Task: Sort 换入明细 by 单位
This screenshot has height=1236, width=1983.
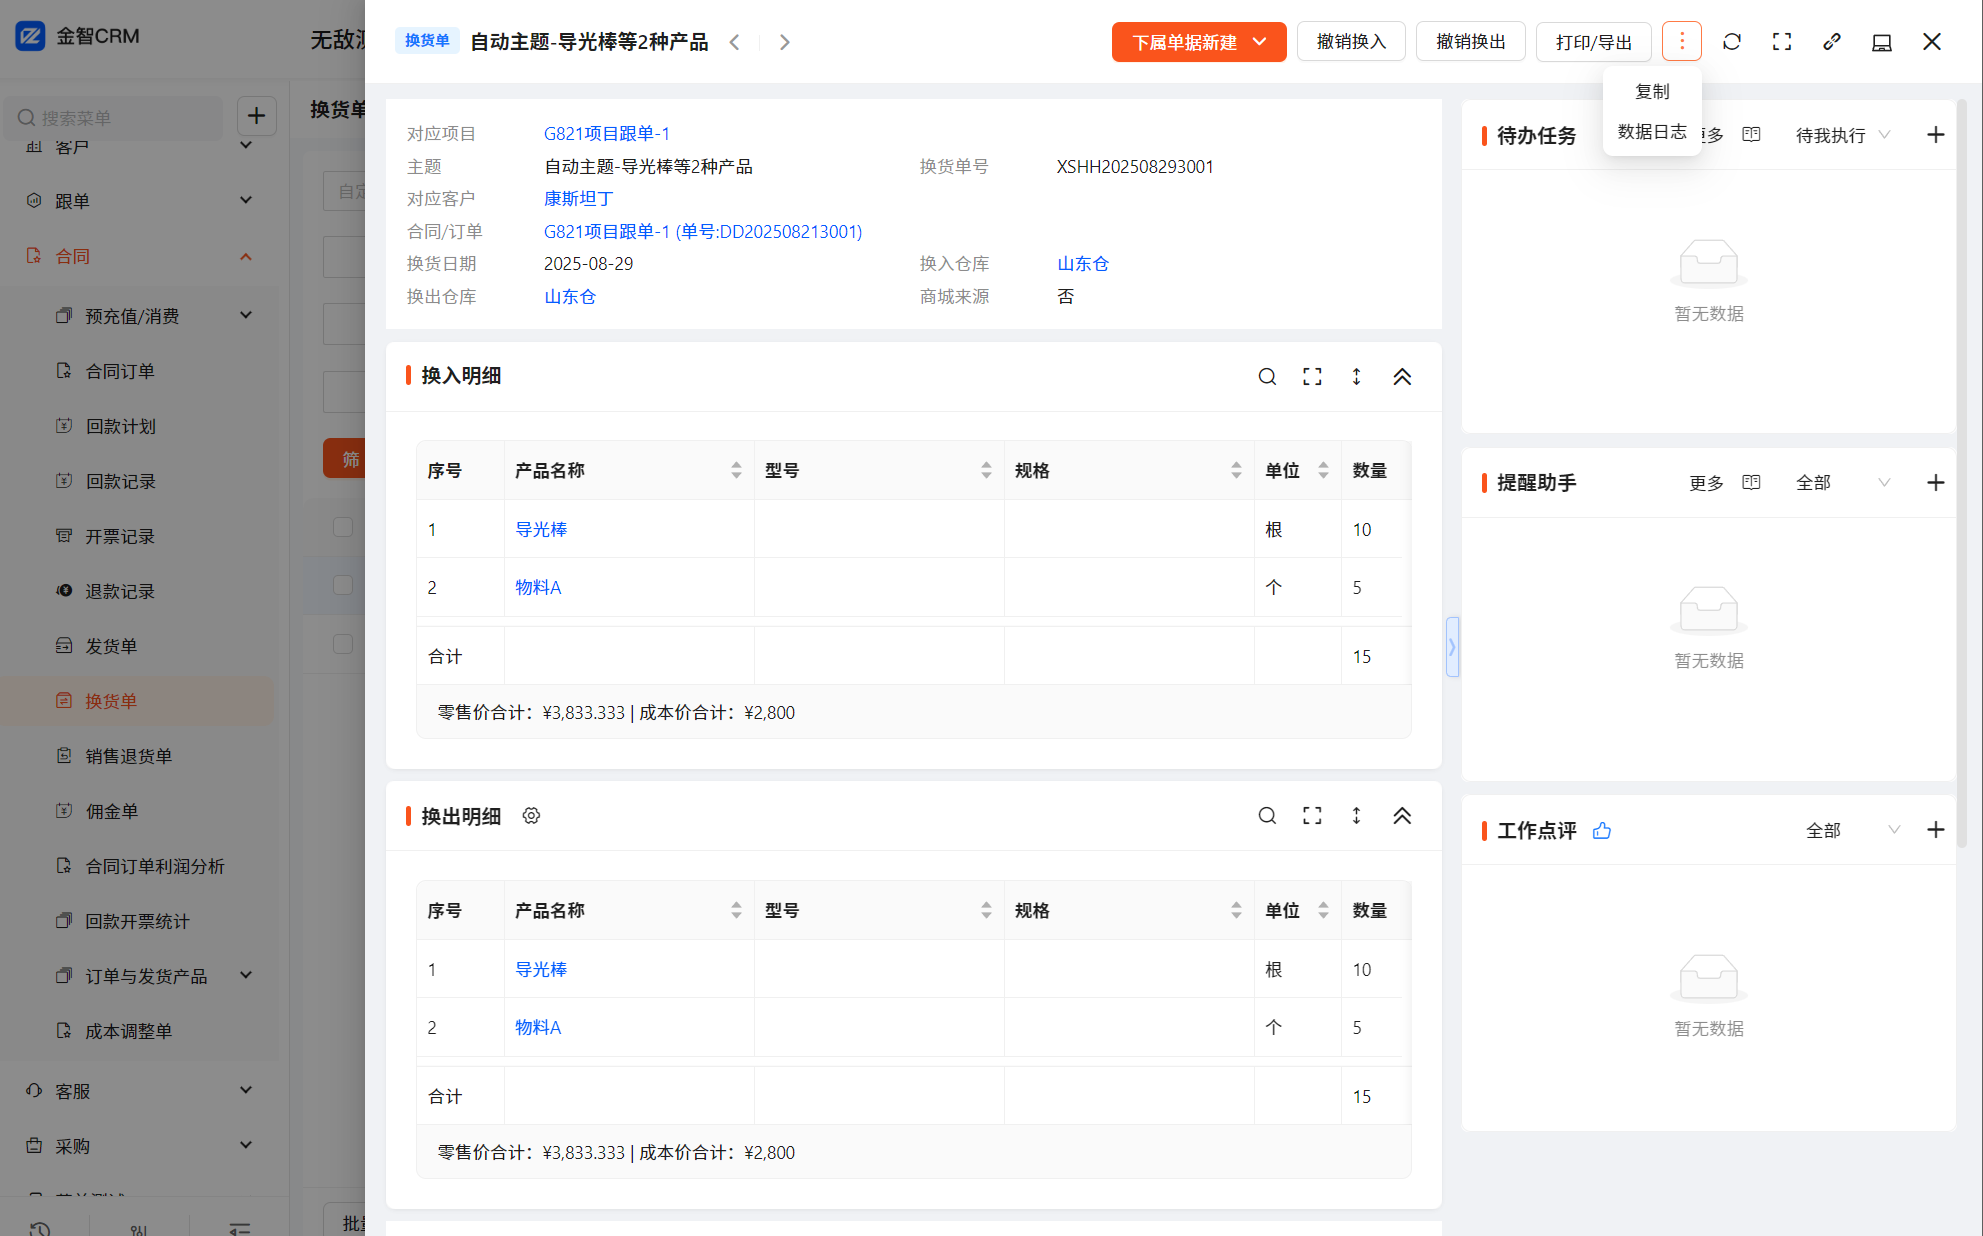Action: 1323,470
